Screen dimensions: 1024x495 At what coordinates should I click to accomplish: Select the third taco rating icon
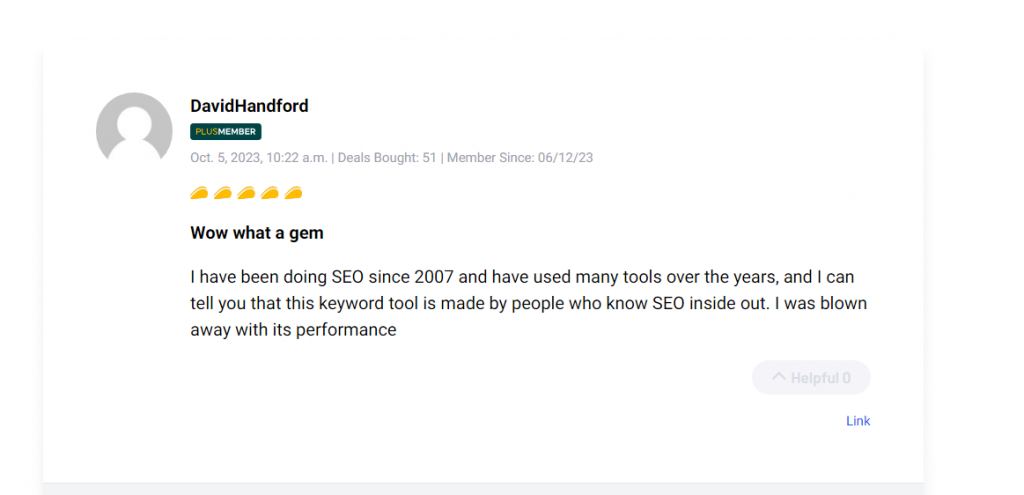(x=246, y=192)
